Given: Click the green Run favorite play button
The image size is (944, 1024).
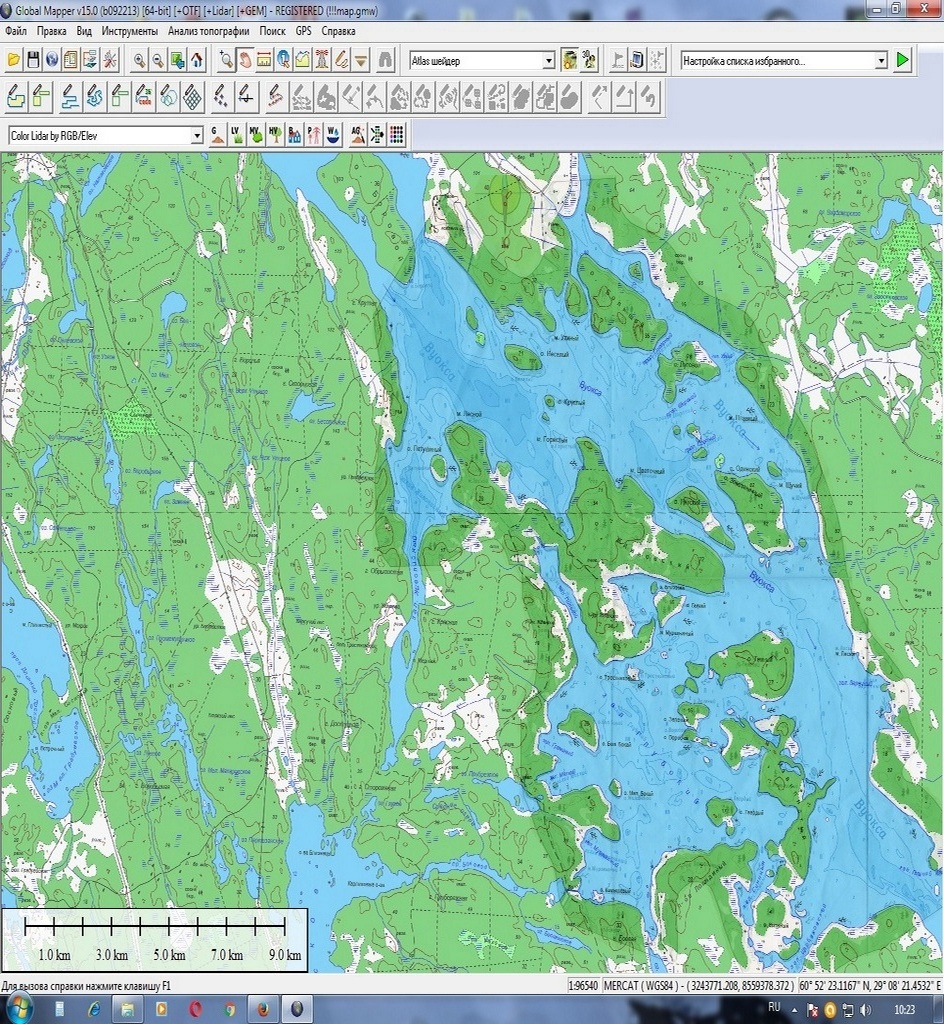Looking at the screenshot, I should click(903, 60).
